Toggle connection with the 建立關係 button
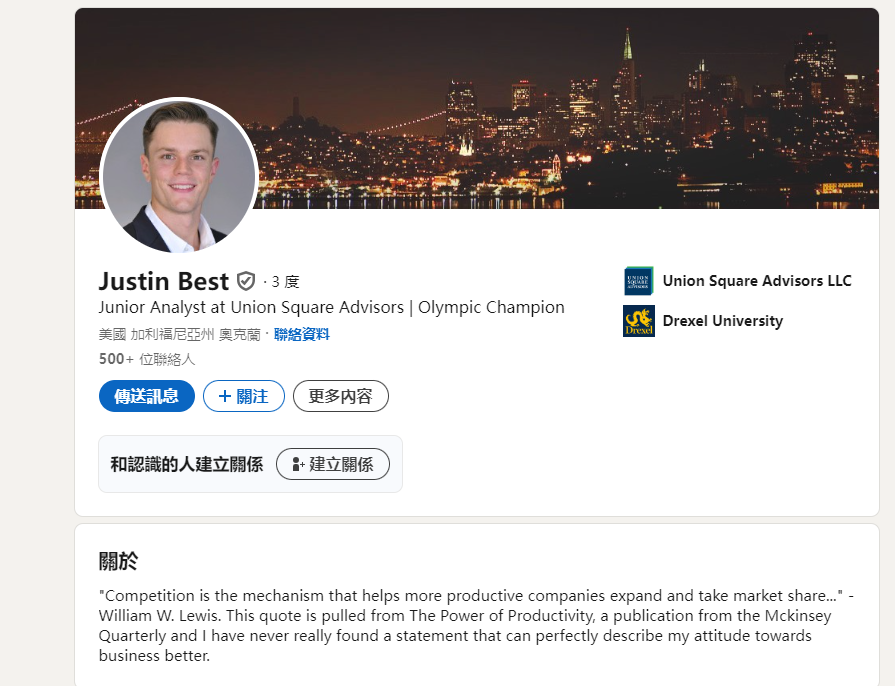Screen dimensions: 895x686 tap(333, 463)
